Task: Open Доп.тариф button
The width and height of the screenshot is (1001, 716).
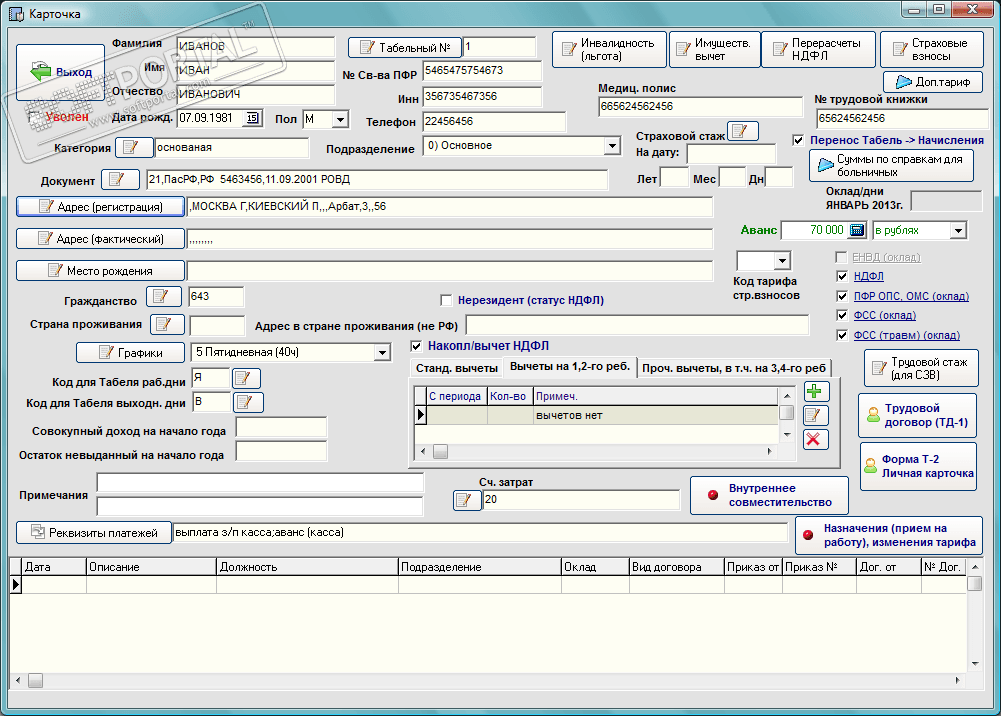Action: [x=933, y=82]
